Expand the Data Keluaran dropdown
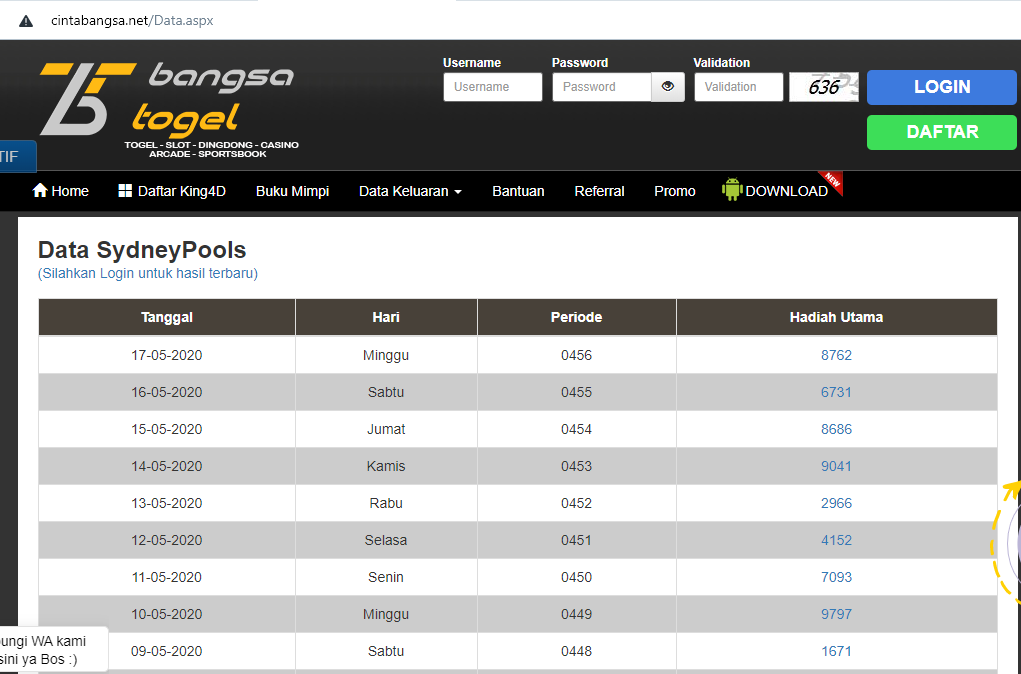Screen dimensions: 1021x674 [x=410, y=191]
